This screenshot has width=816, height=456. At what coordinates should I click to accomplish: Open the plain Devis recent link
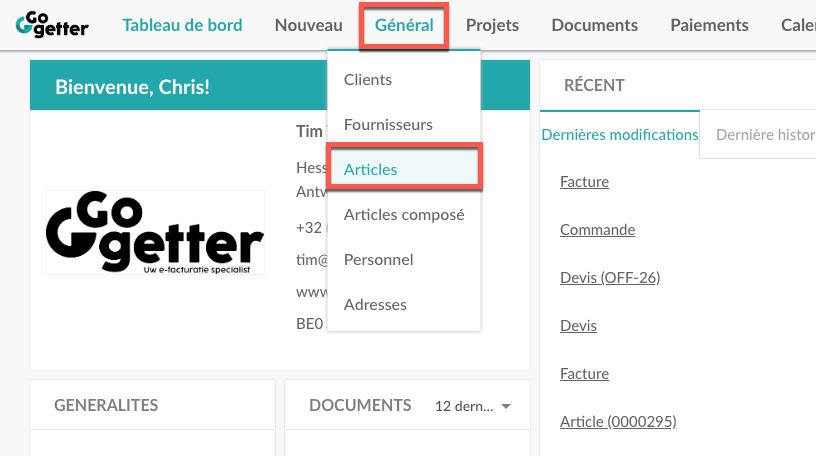(578, 325)
